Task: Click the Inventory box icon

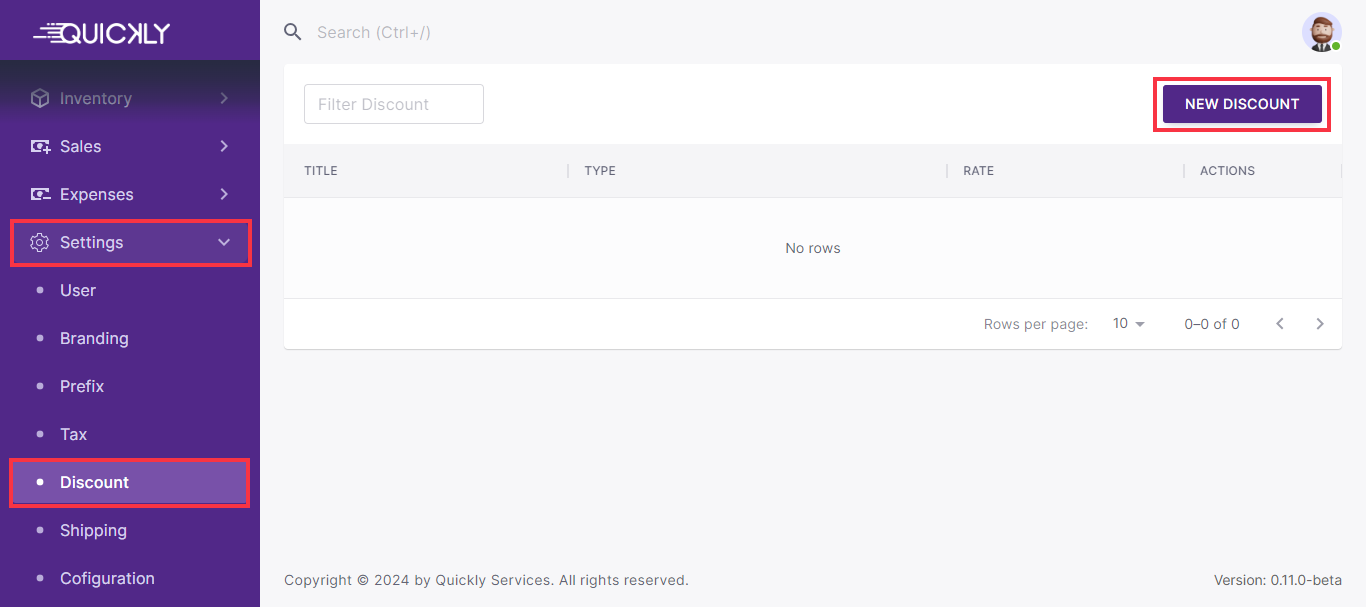Action: tap(40, 98)
